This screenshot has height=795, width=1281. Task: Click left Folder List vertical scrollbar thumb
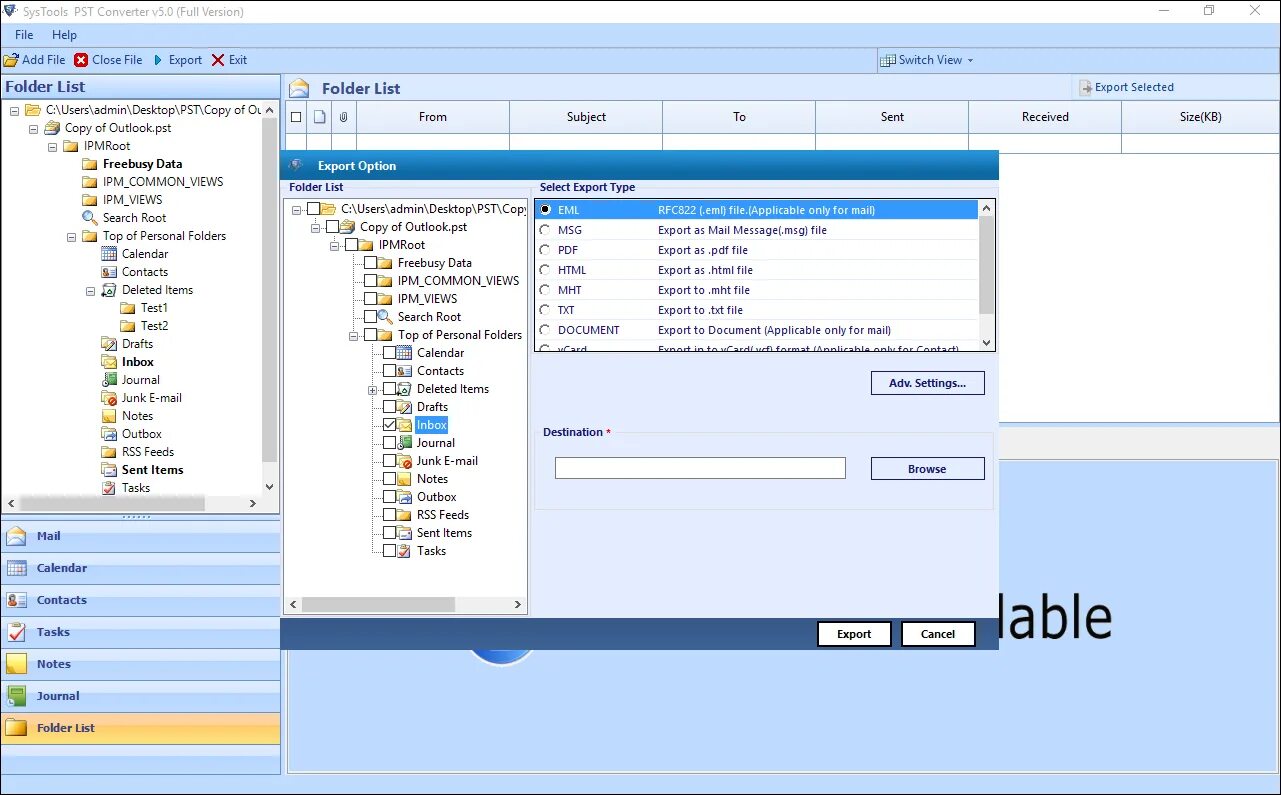270,290
